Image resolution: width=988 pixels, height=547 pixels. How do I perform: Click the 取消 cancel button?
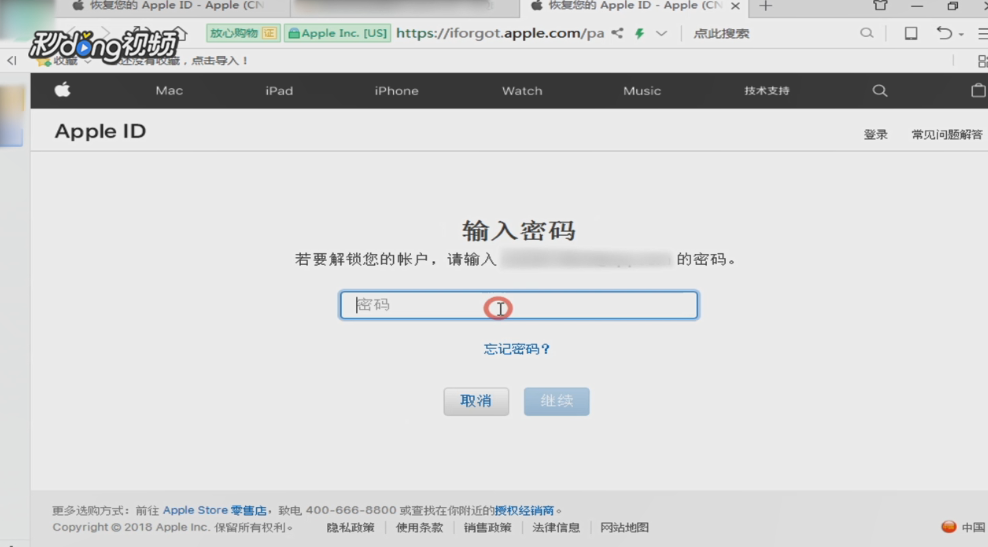(x=476, y=401)
